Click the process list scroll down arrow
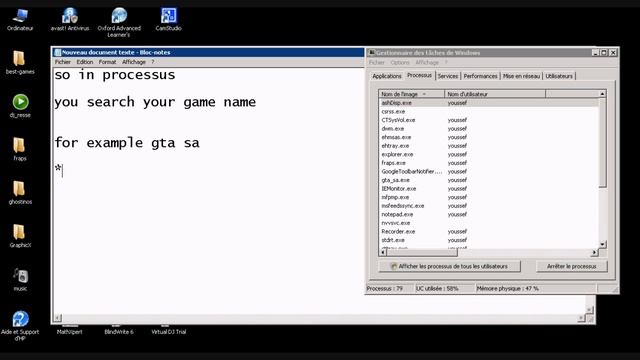This screenshot has height=360, width=640. click(602, 244)
